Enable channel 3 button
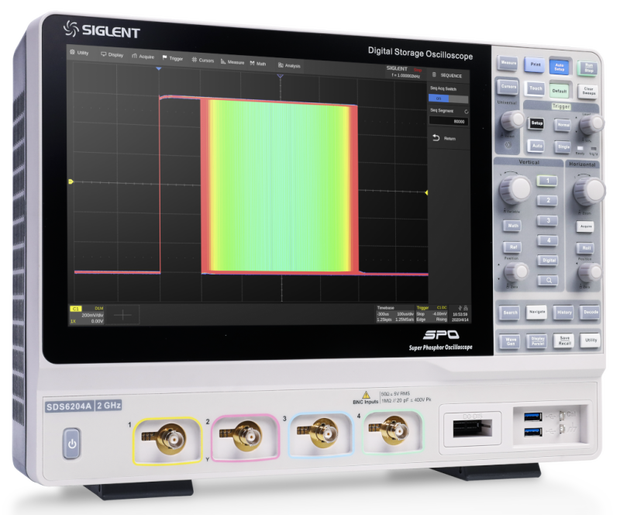Screen dimensions: 620x515 pyautogui.click(x=548, y=221)
